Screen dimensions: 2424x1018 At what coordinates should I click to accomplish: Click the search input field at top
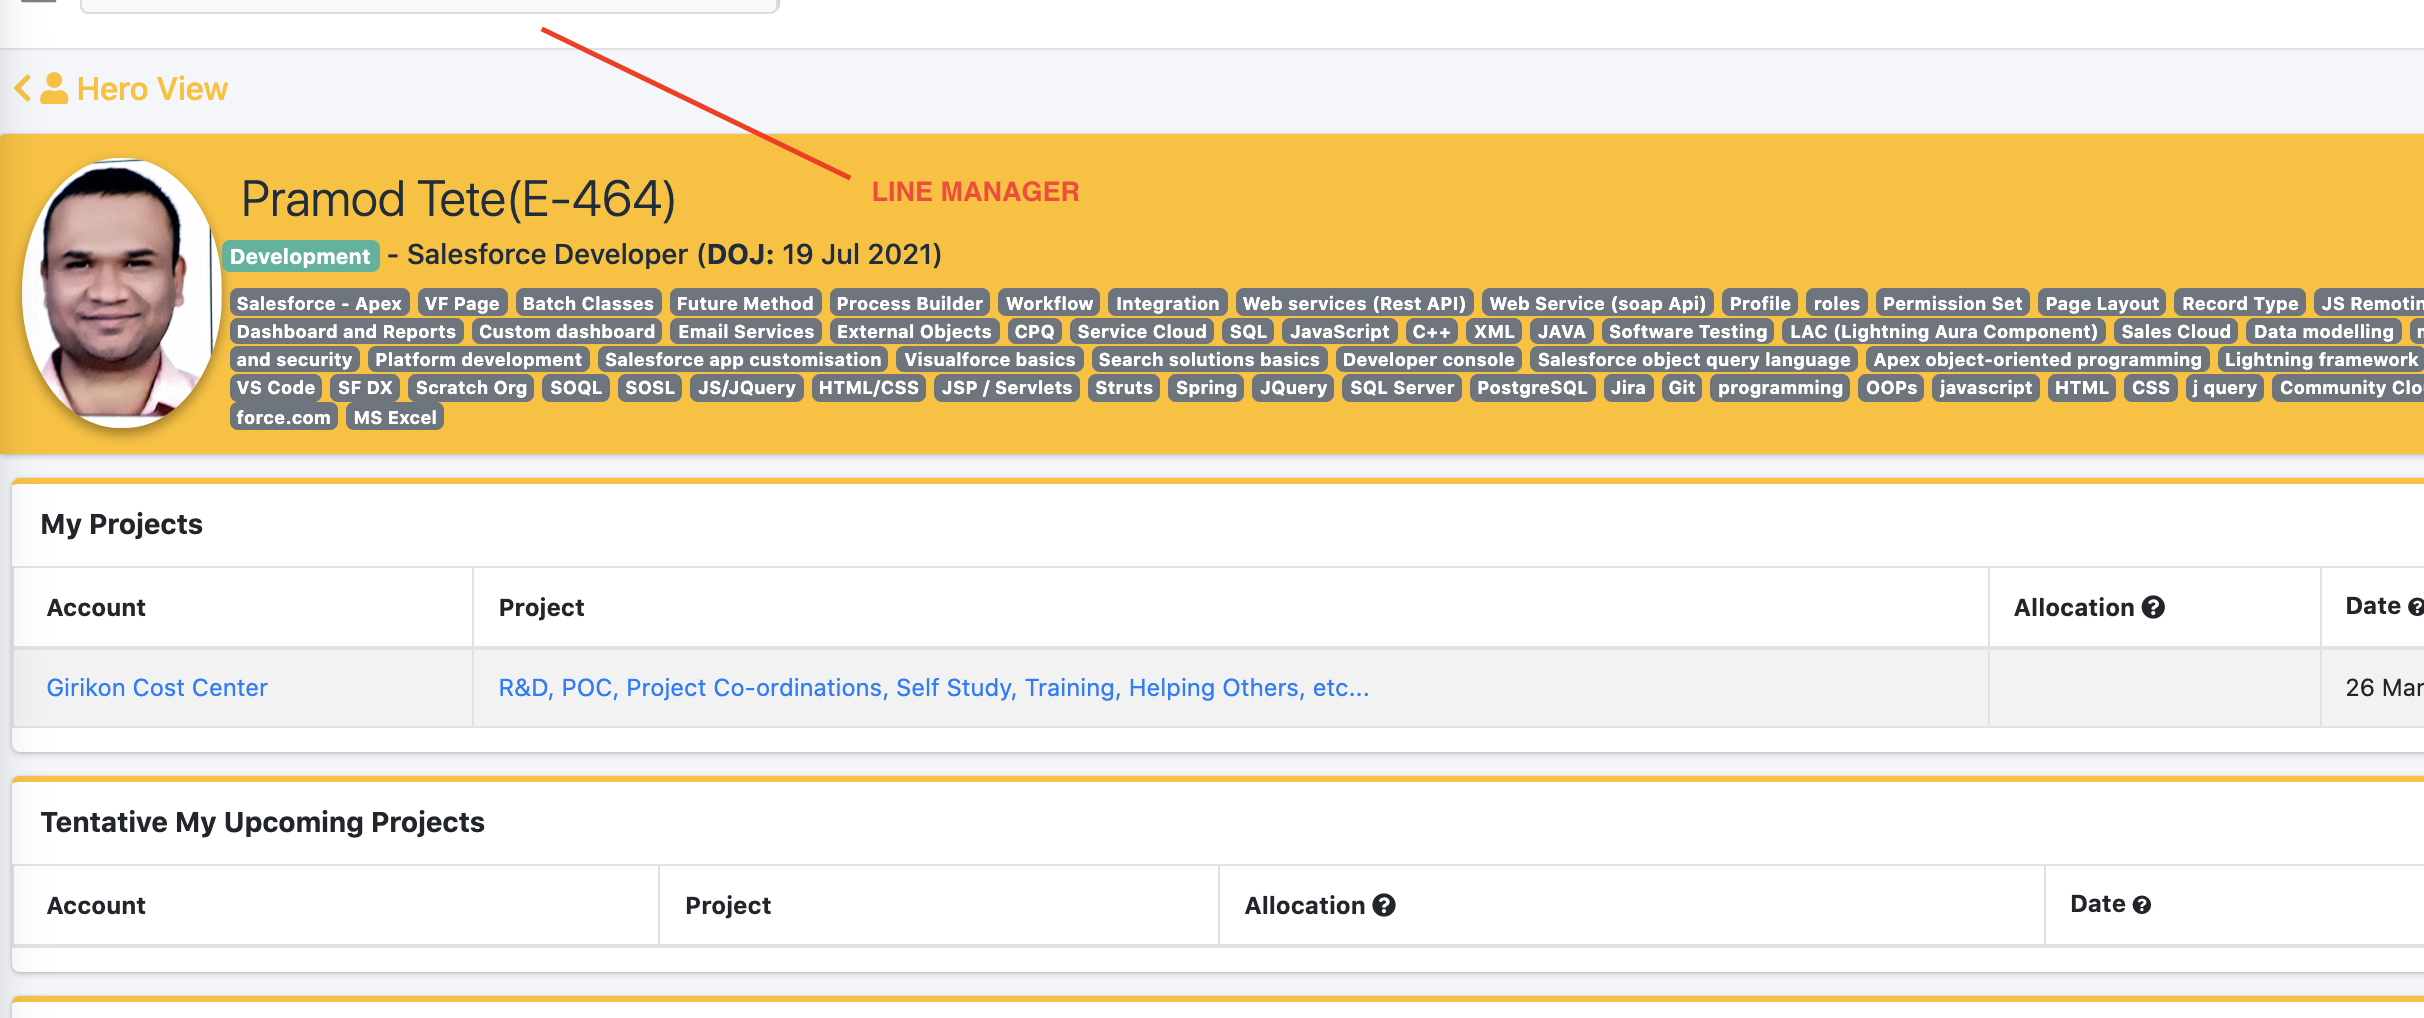tap(429, 6)
